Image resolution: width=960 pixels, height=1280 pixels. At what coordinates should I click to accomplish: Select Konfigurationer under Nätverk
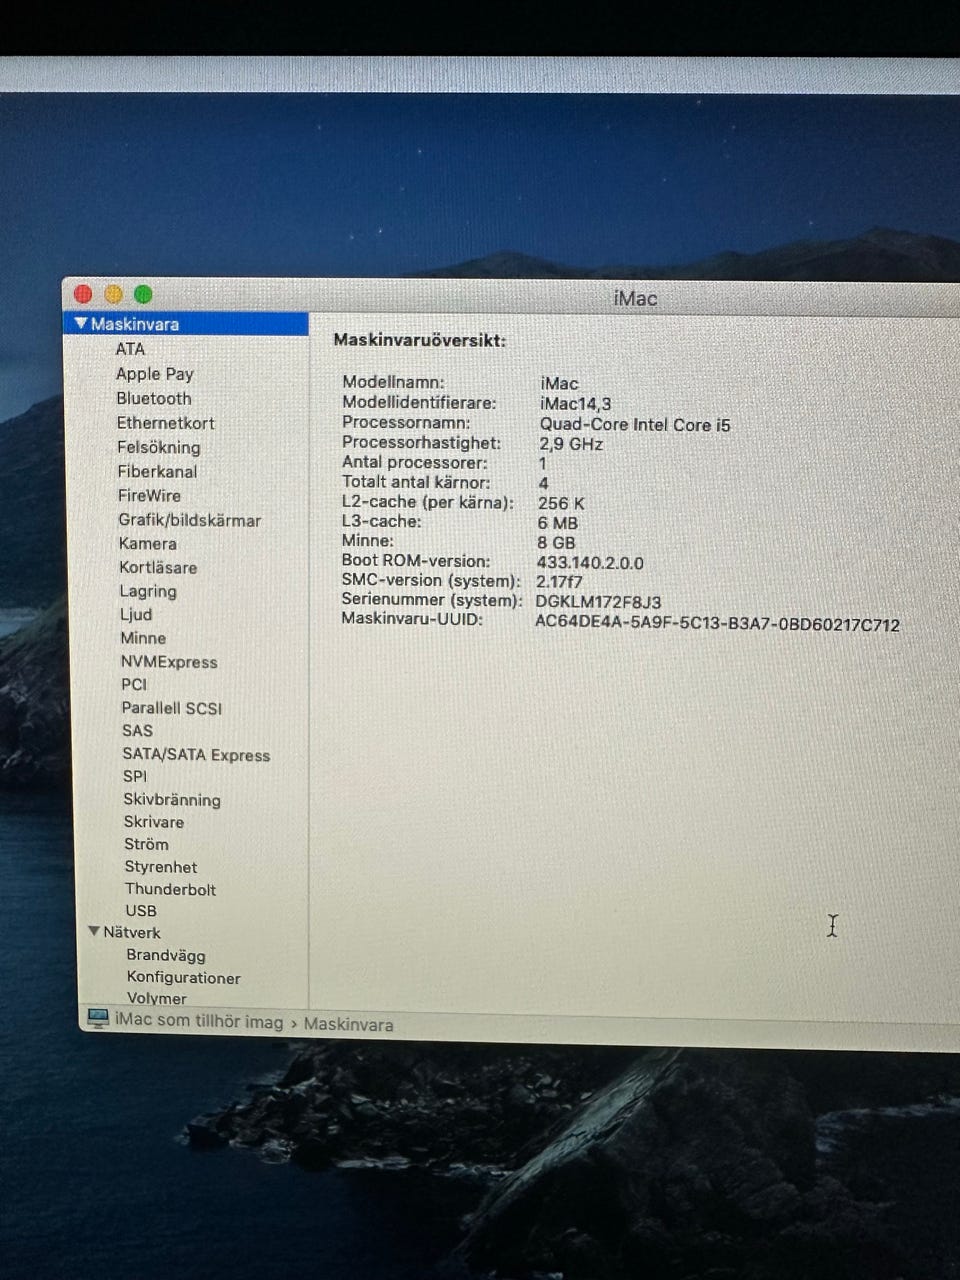pyautogui.click(x=183, y=978)
